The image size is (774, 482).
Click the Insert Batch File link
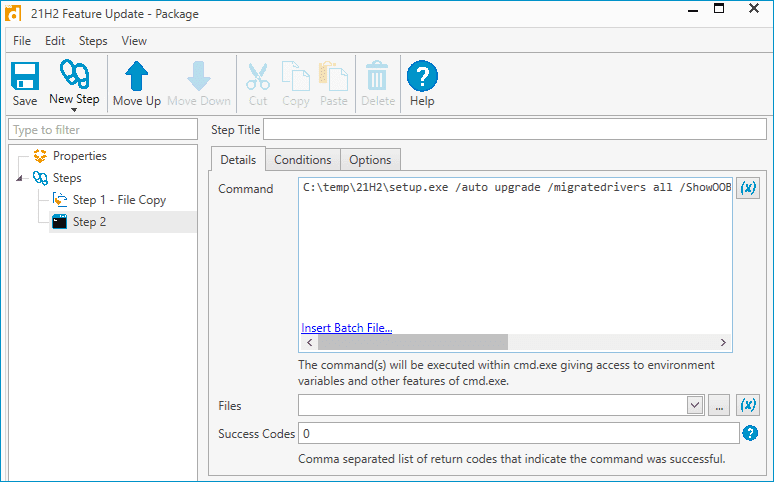347,328
